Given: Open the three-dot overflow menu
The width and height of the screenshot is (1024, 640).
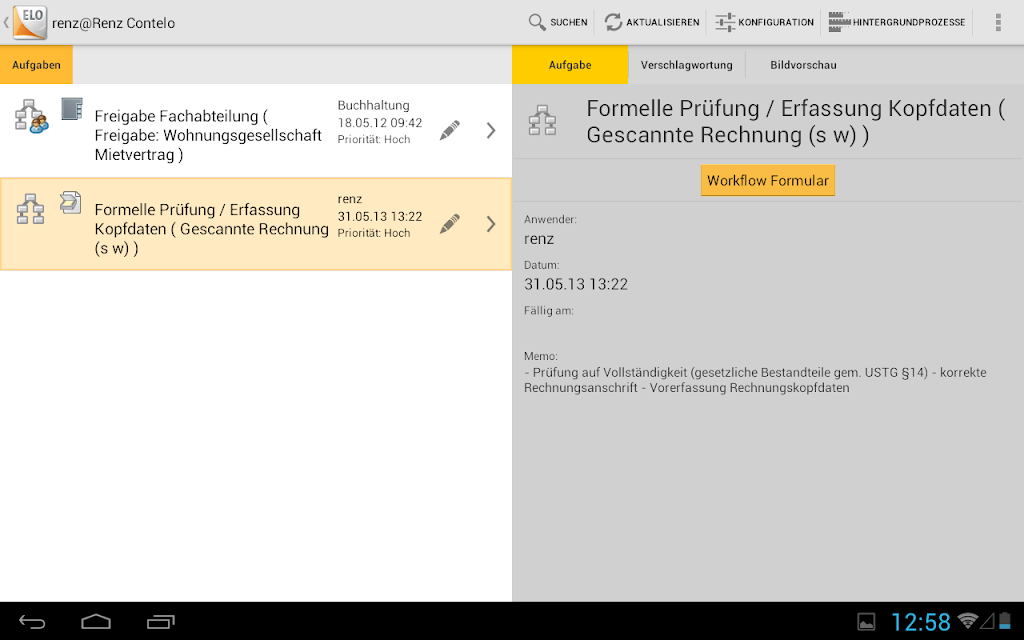Looking at the screenshot, I should pyautogui.click(x=998, y=22).
